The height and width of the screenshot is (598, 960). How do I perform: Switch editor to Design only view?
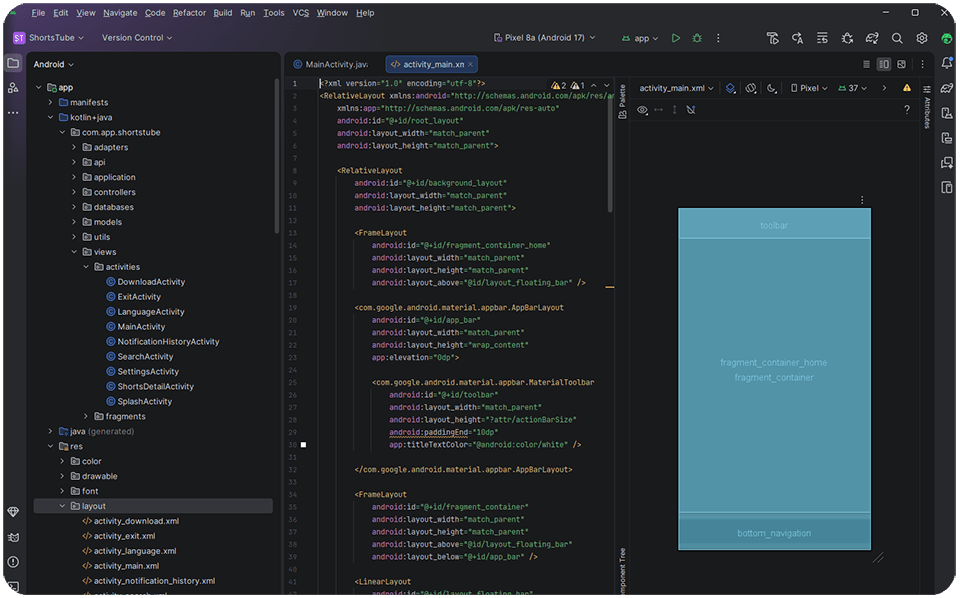pyautogui.click(x=901, y=64)
